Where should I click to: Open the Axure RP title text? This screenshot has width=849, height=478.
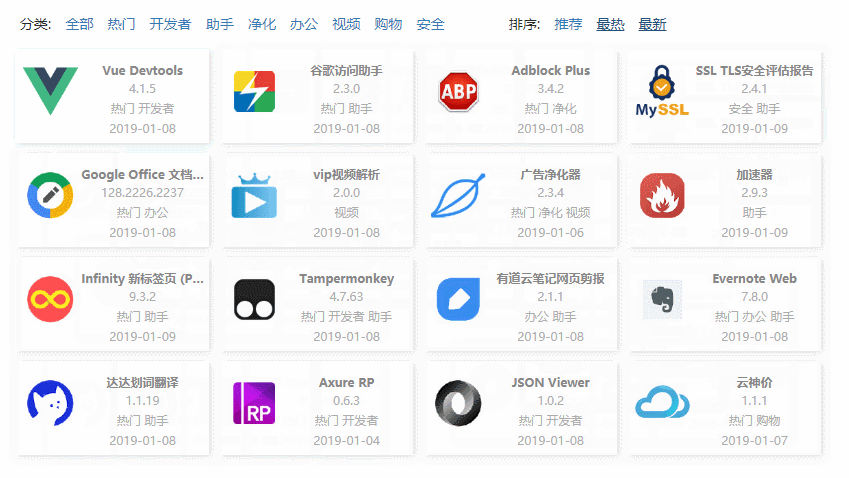[347, 382]
